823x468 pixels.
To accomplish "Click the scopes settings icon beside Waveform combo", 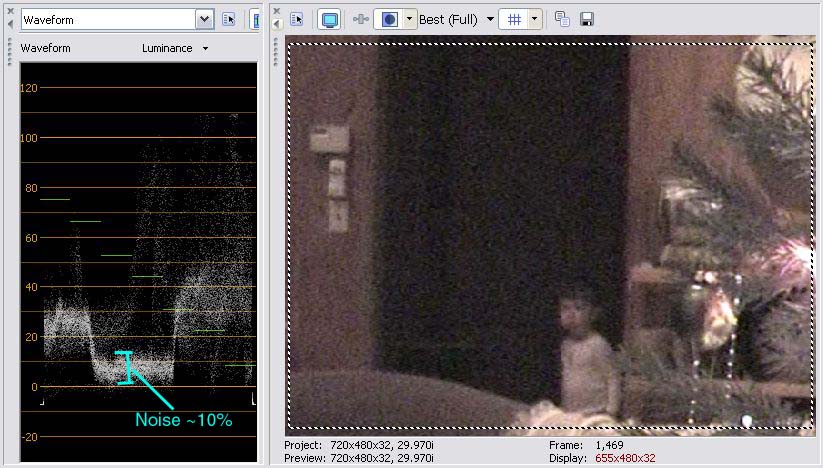I will coord(228,19).
